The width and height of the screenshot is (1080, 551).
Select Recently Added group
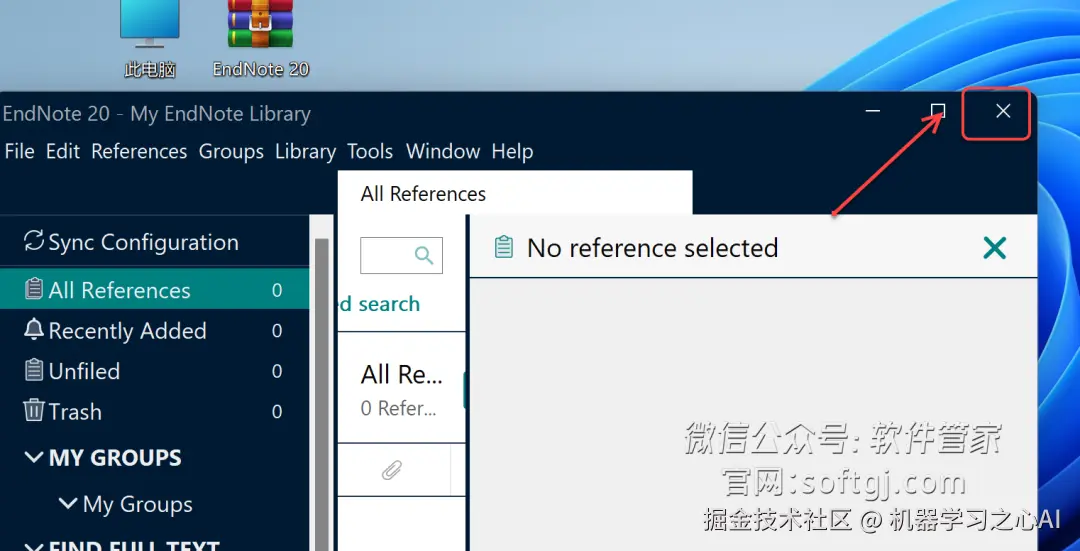(154, 331)
